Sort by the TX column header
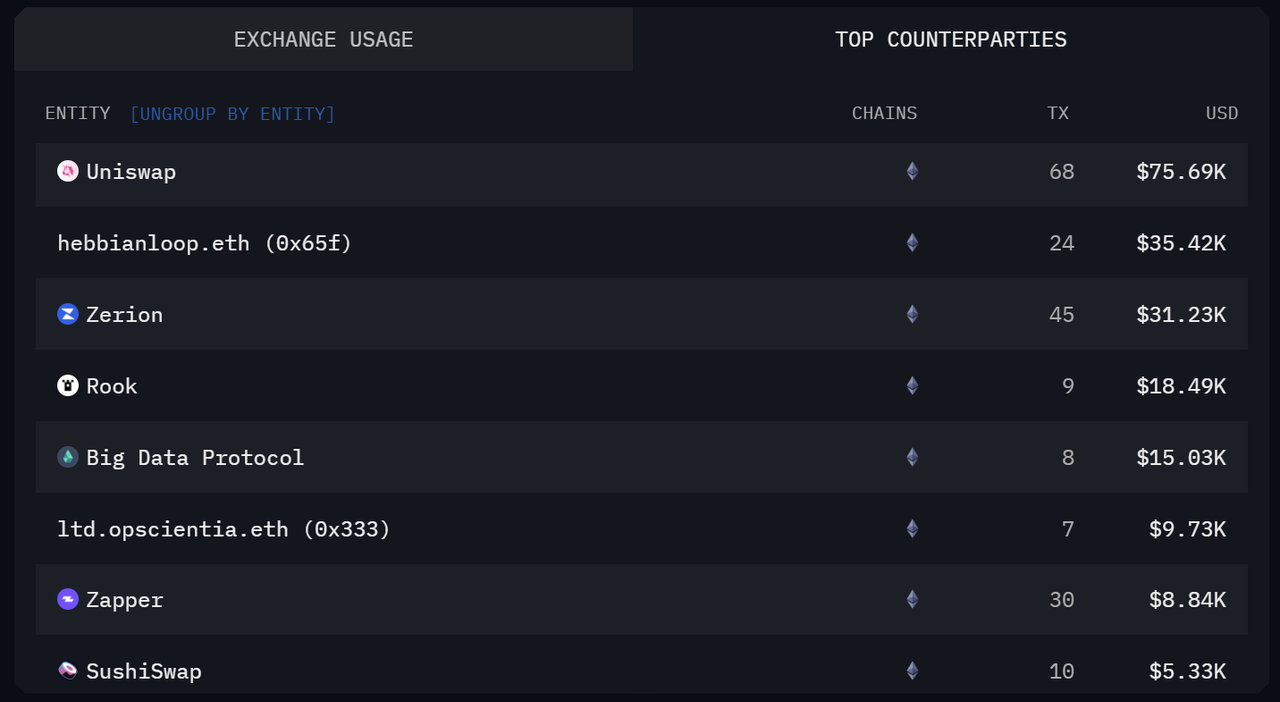 (1057, 114)
